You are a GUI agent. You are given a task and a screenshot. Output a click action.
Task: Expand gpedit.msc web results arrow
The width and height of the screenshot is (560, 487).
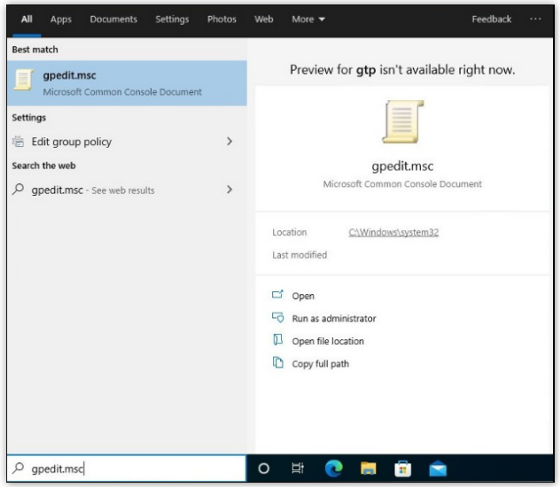point(229,189)
